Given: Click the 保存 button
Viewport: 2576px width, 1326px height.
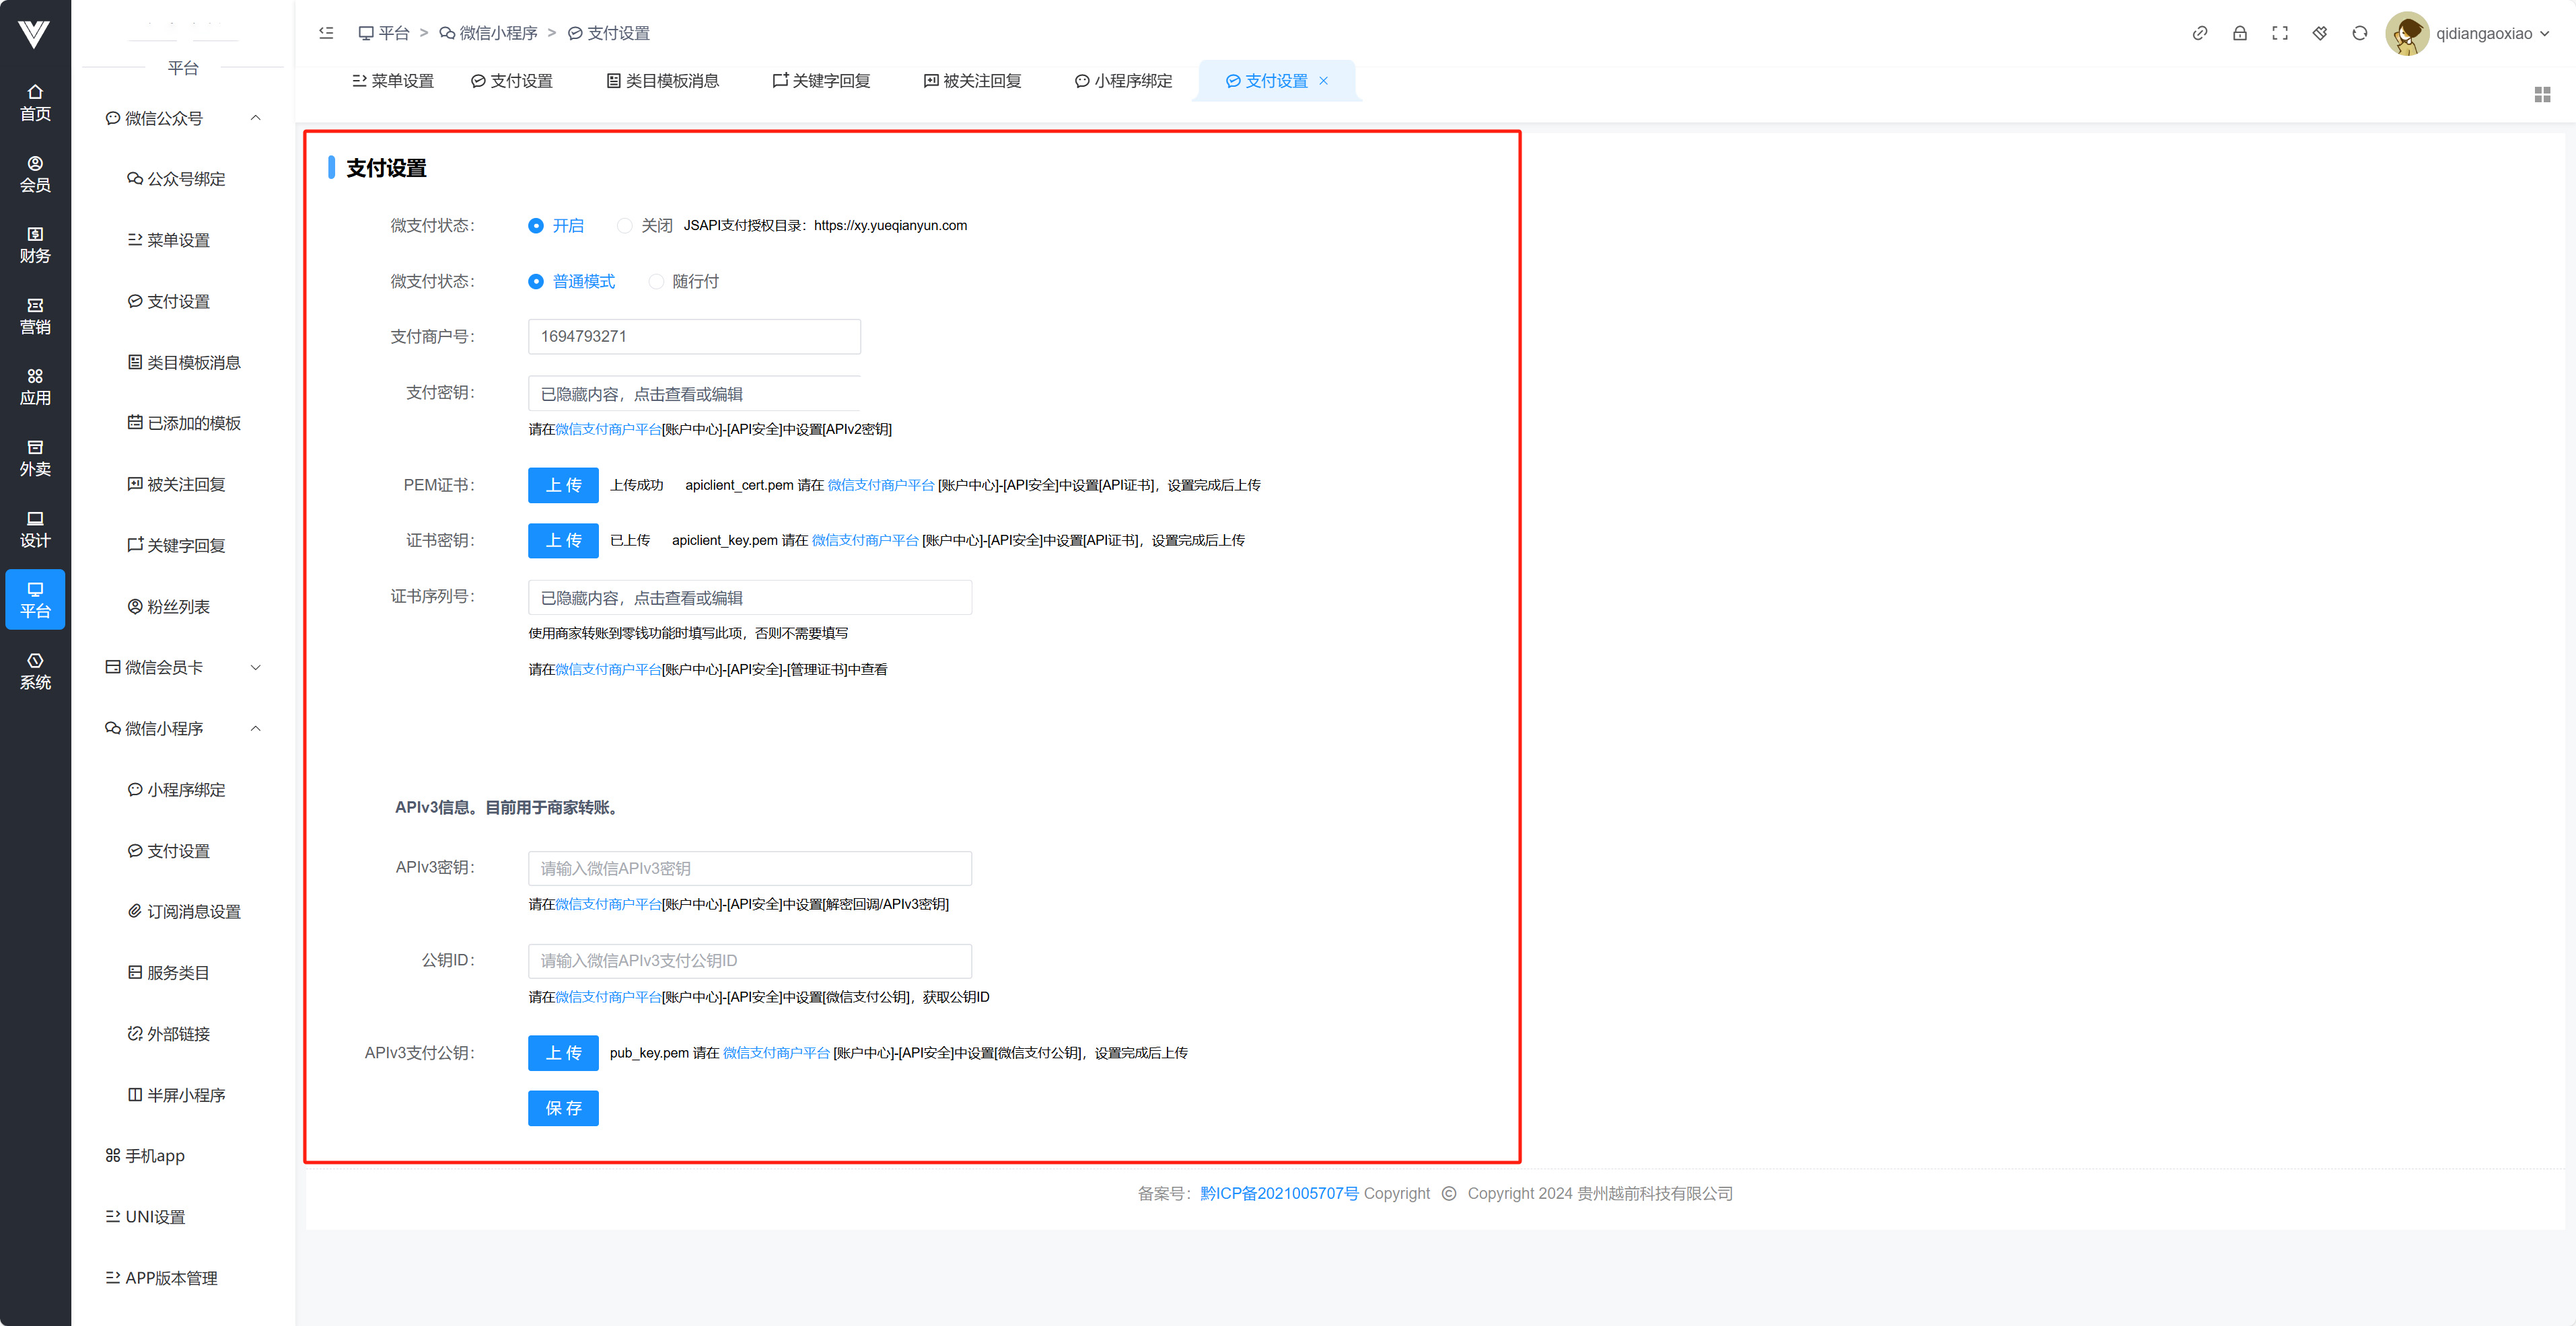Looking at the screenshot, I should [x=563, y=1108].
